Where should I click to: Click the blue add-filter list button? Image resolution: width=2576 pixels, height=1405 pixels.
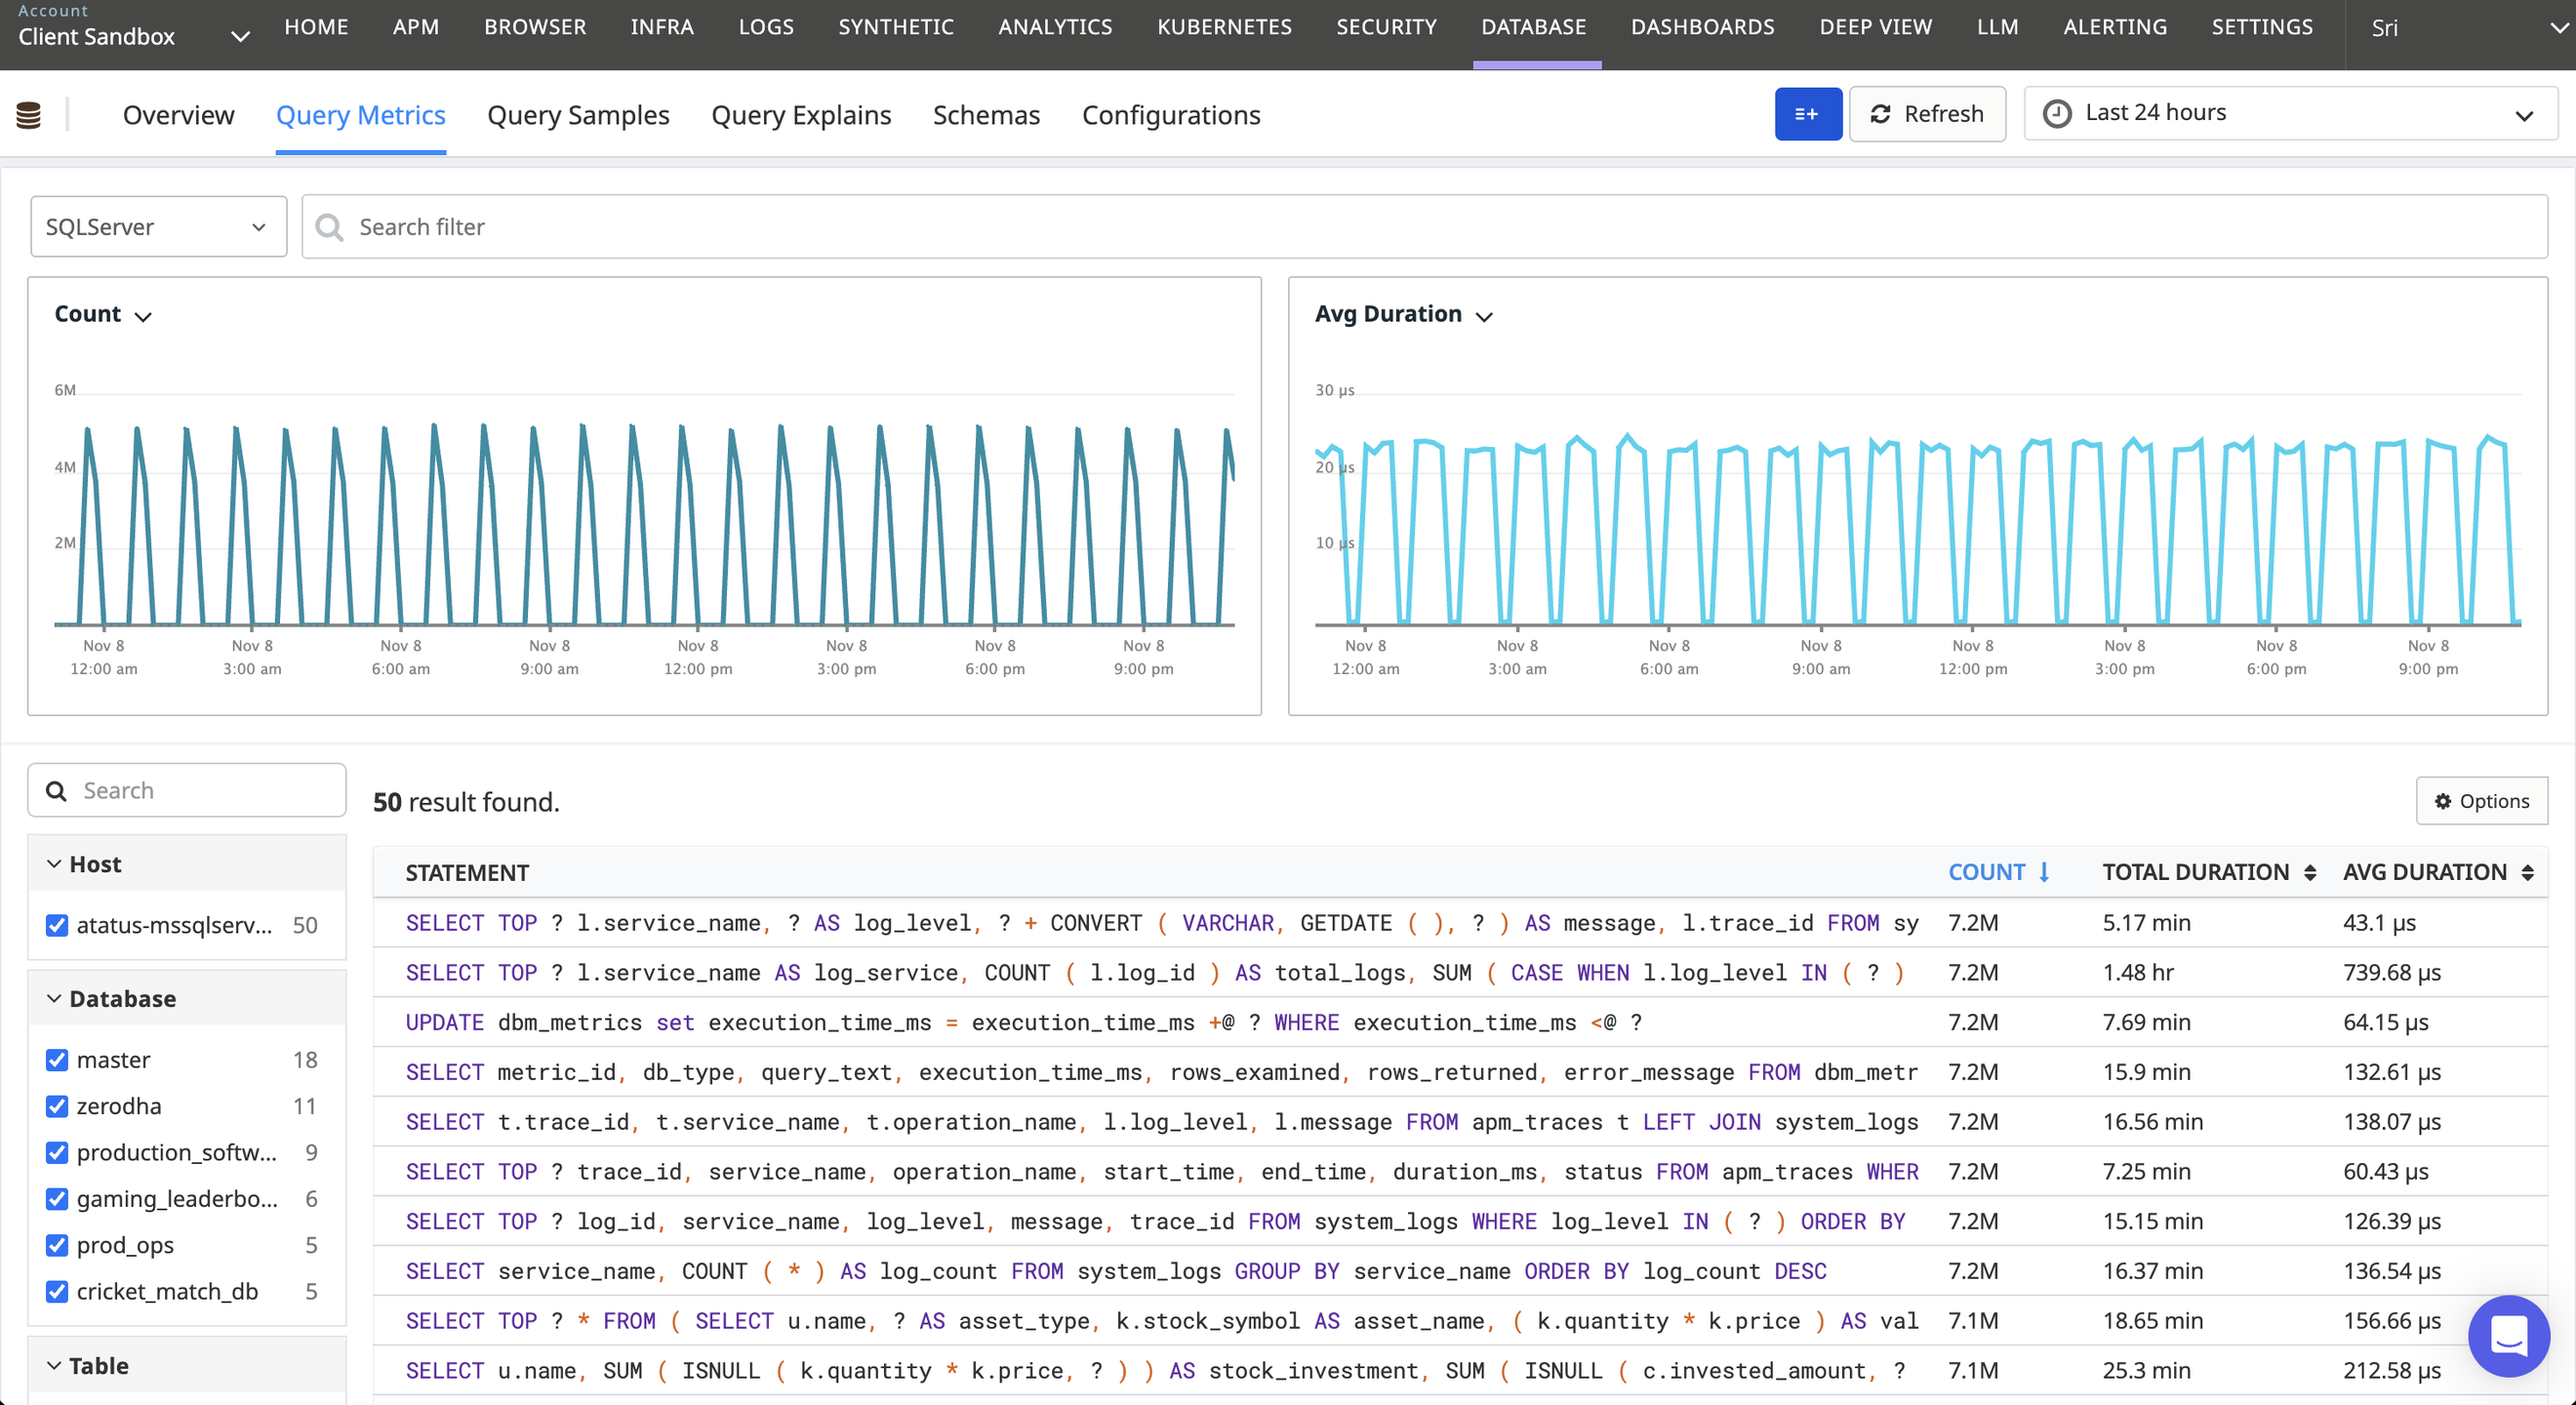pyautogui.click(x=1807, y=114)
